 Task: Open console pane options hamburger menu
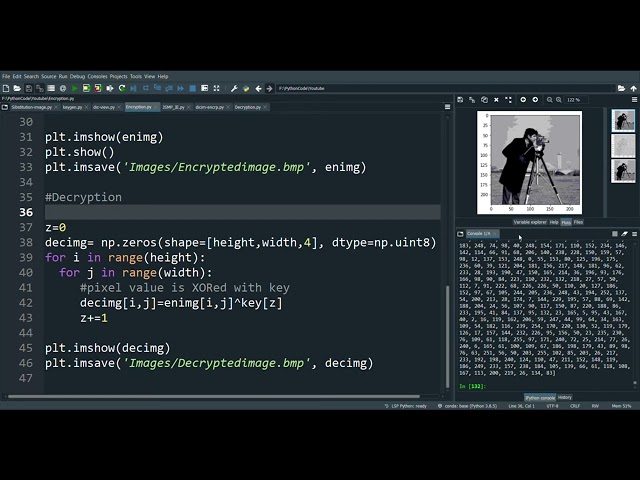(x=635, y=234)
